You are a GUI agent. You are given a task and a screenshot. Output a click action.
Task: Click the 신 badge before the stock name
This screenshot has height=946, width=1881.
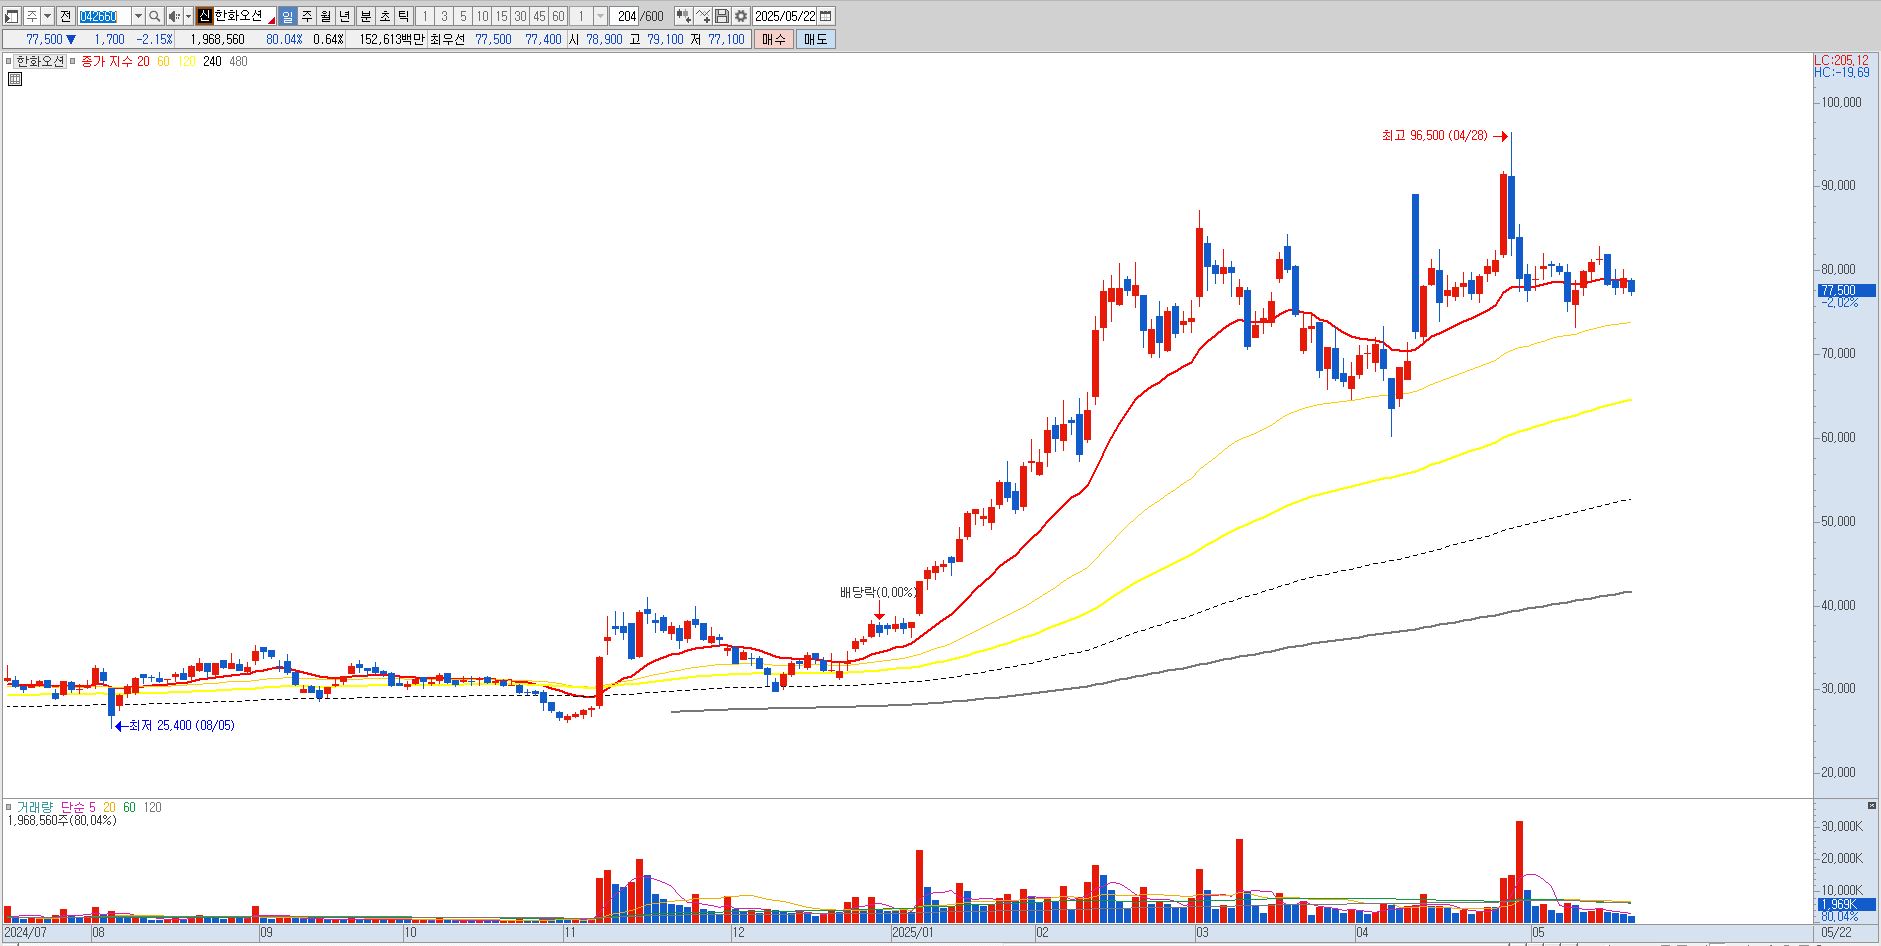point(204,16)
